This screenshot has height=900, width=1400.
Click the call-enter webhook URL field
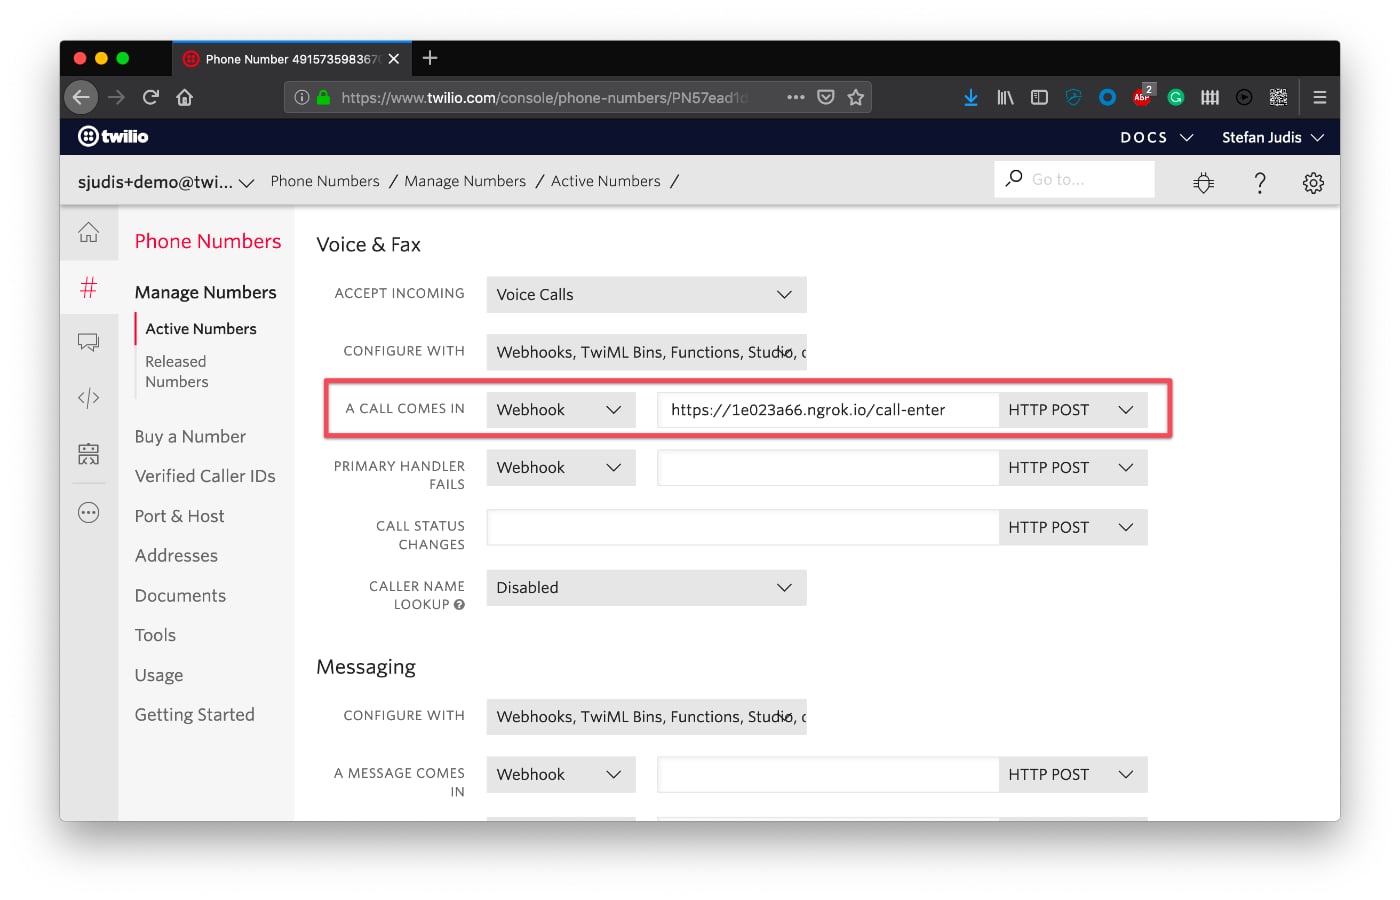click(x=828, y=410)
